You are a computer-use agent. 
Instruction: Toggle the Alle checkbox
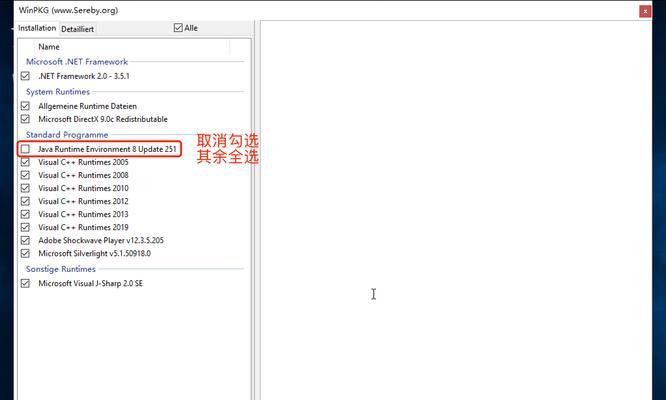pyautogui.click(x=178, y=28)
